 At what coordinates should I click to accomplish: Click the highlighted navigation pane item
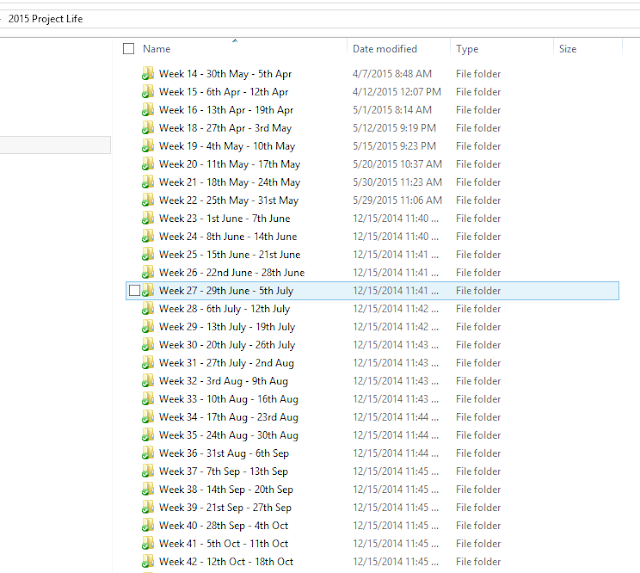(x=55, y=145)
